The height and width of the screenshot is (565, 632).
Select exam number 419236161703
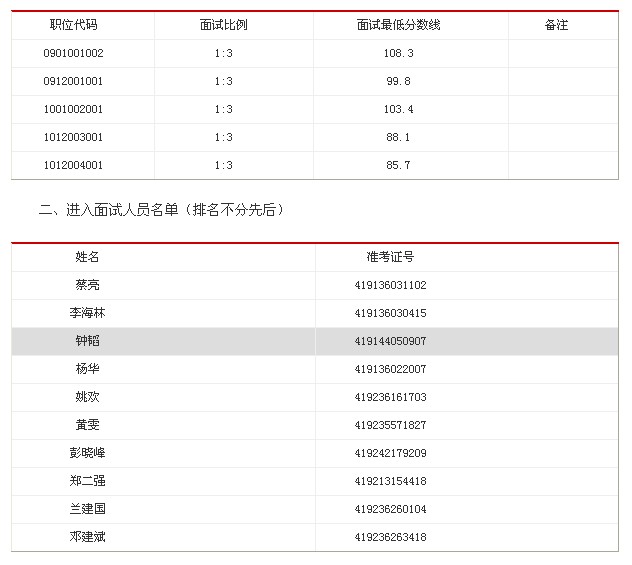pos(390,397)
